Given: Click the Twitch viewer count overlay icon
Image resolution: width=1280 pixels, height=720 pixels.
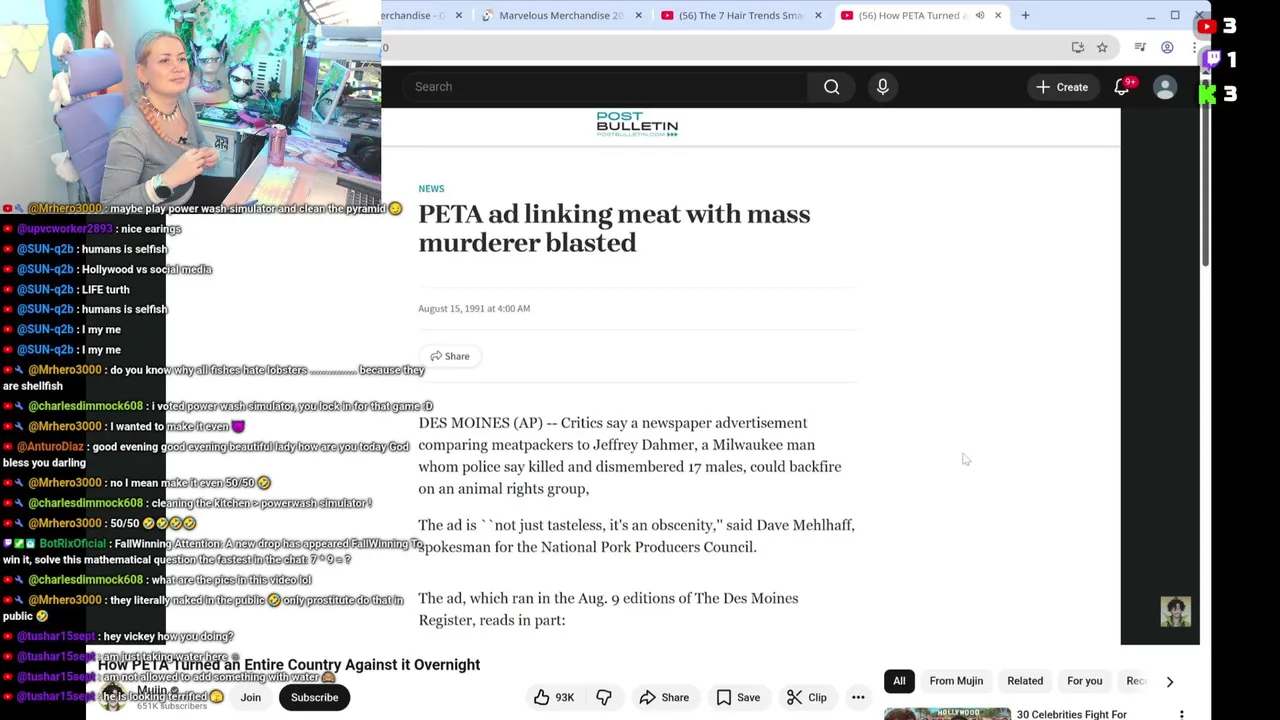Looking at the screenshot, I should tap(1212, 60).
